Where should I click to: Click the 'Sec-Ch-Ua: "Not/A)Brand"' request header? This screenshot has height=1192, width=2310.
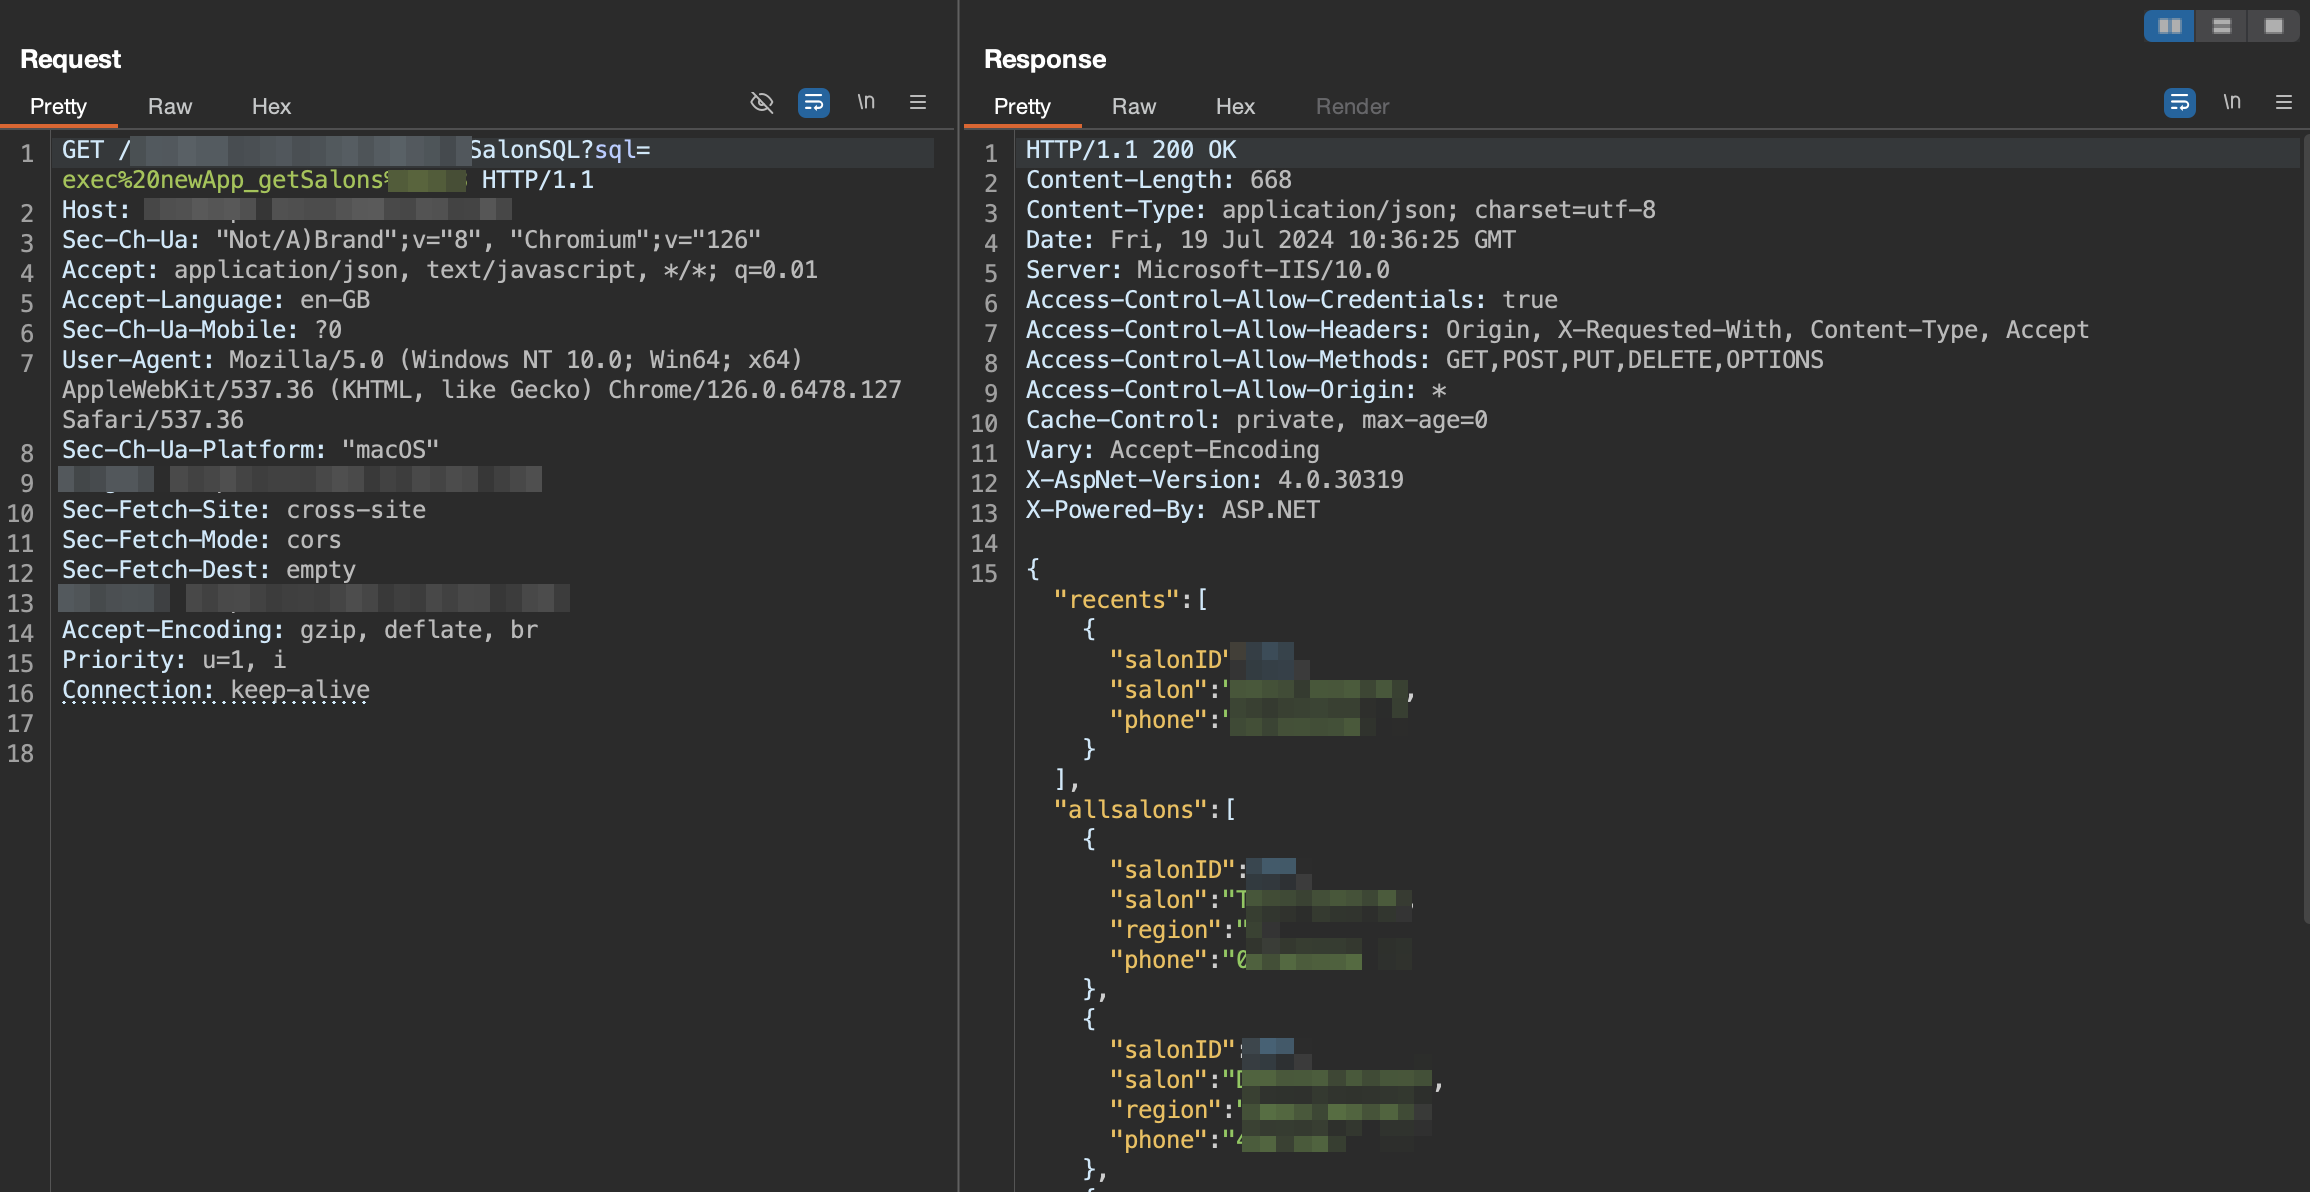pyautogui.click(x=412, y=240)
